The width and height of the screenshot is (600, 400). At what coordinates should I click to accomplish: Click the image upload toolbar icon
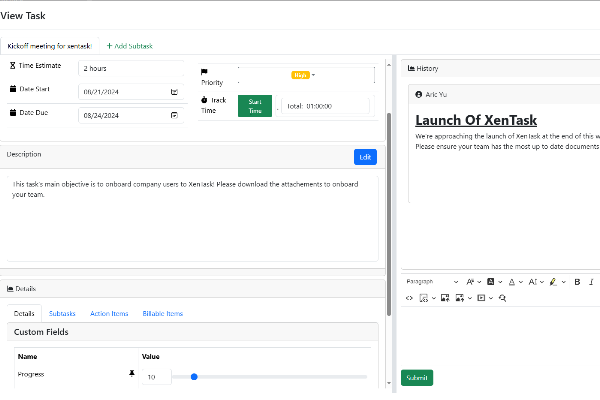[445, 298]
